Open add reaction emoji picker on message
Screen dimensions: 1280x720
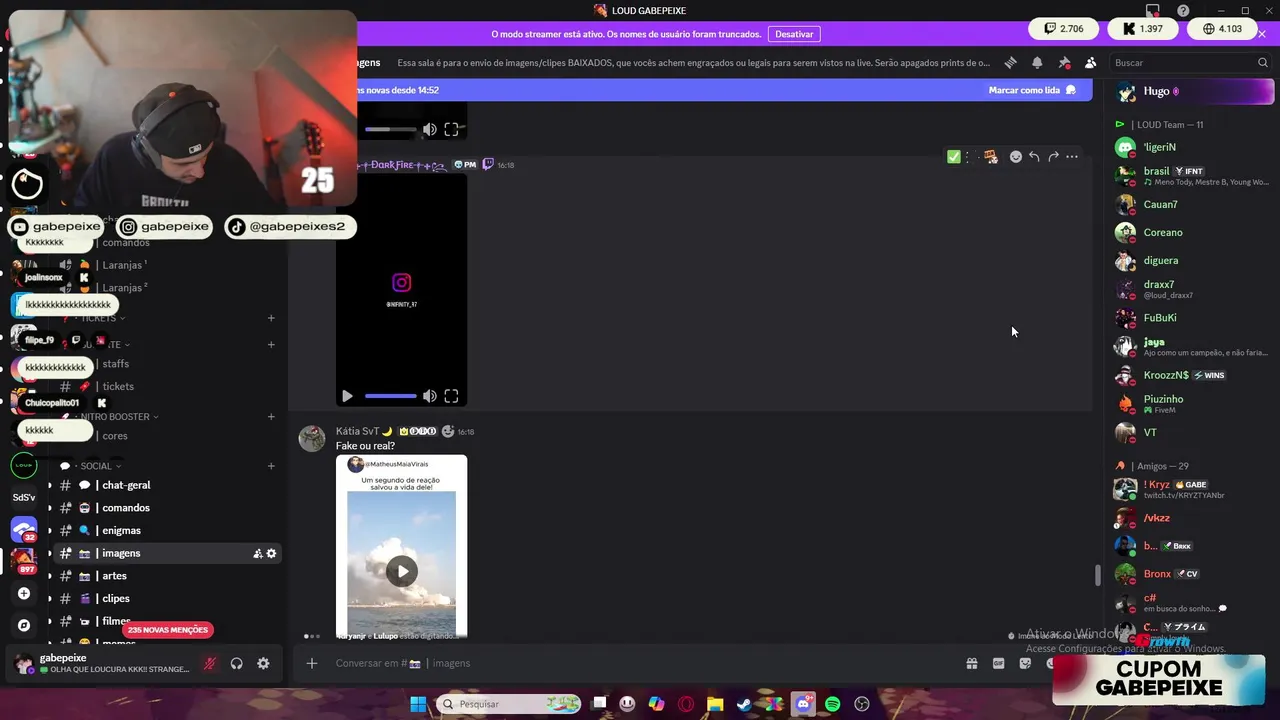(1016, 157)
